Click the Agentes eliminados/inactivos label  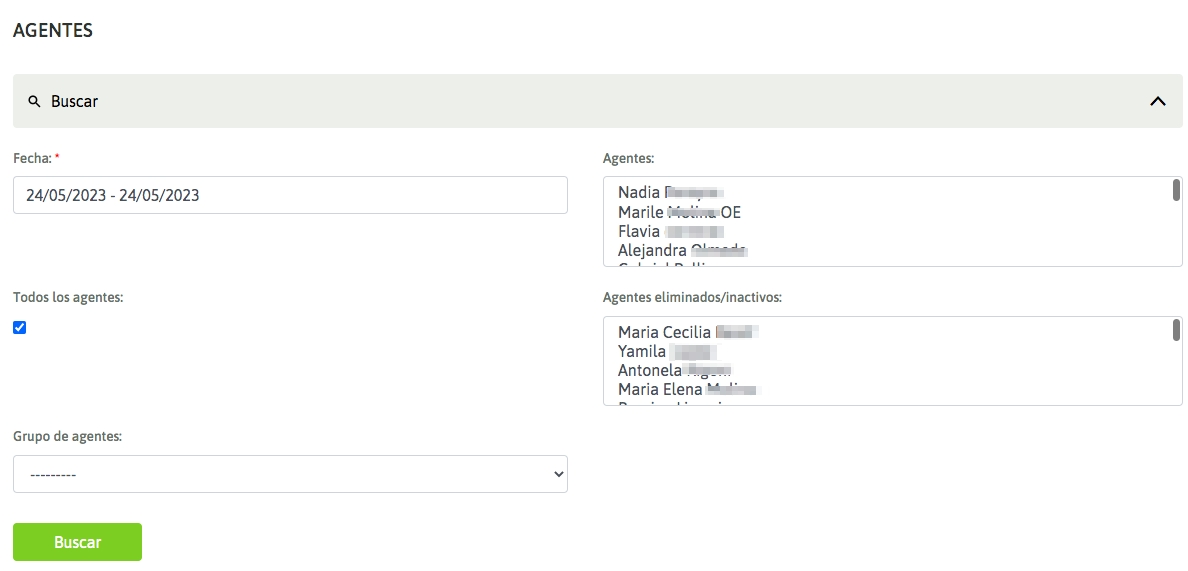tap(693, 297)
